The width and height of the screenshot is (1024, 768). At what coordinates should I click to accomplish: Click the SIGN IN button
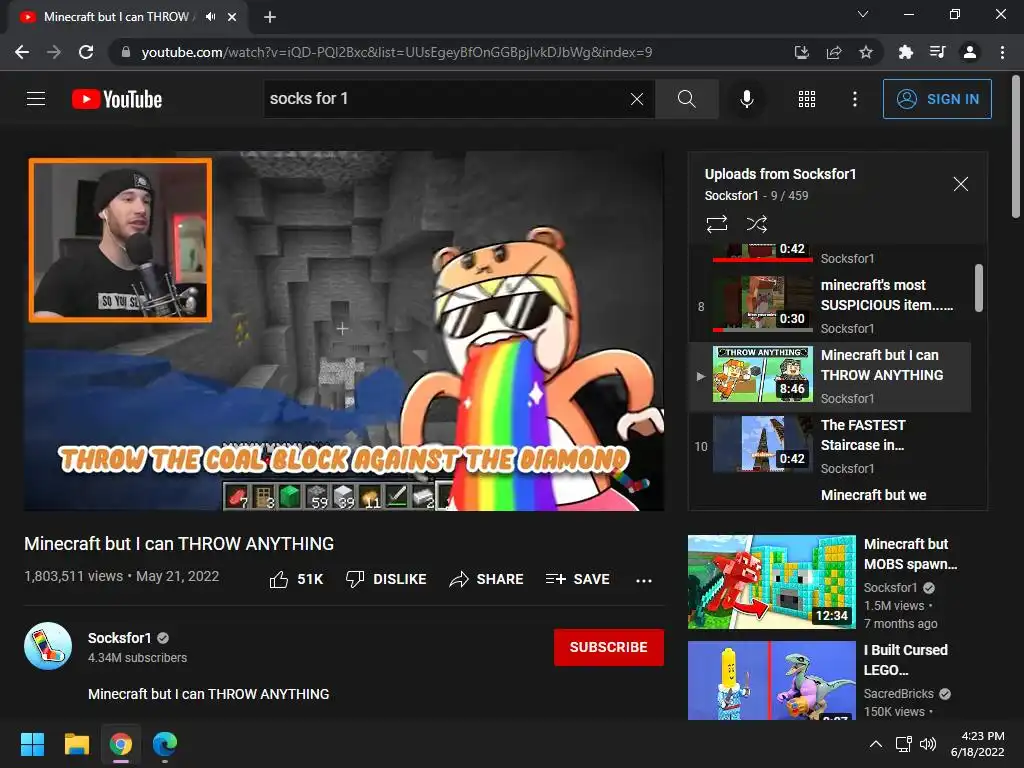point(937,99)
